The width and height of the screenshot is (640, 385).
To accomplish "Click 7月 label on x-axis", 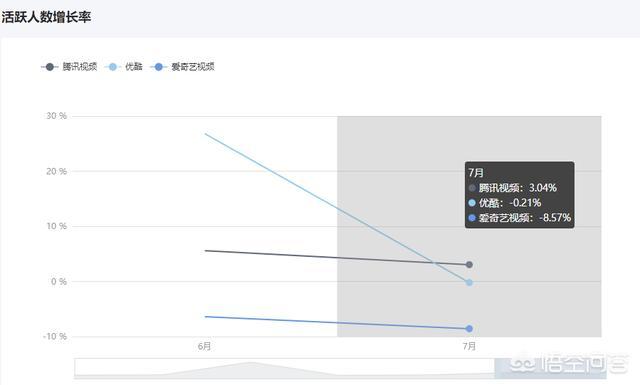I will click(469, 346).
